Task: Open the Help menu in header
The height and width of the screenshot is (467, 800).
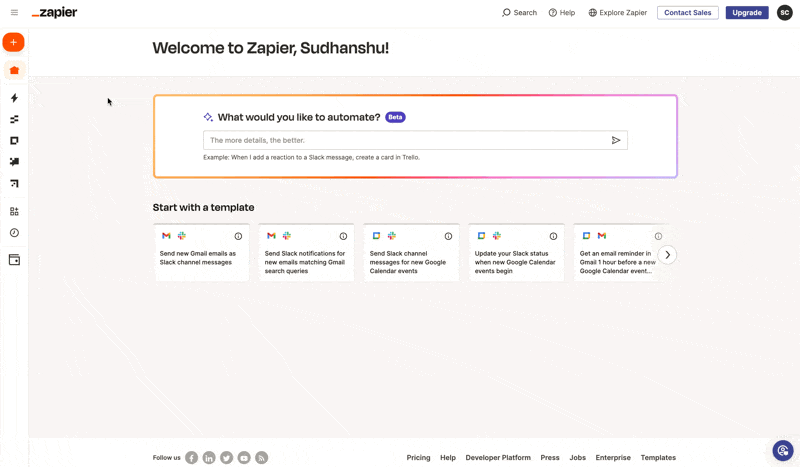Action: tap(562, 13)
